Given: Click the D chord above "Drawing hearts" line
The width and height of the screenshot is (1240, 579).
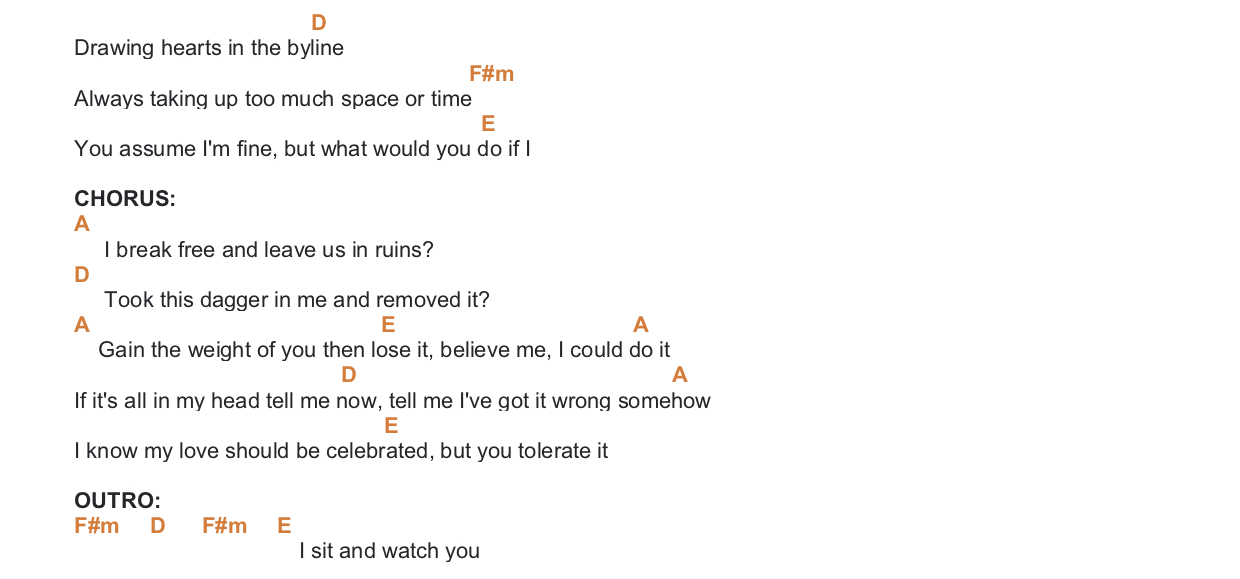Looking at the screenshot, I should (319, 23).
